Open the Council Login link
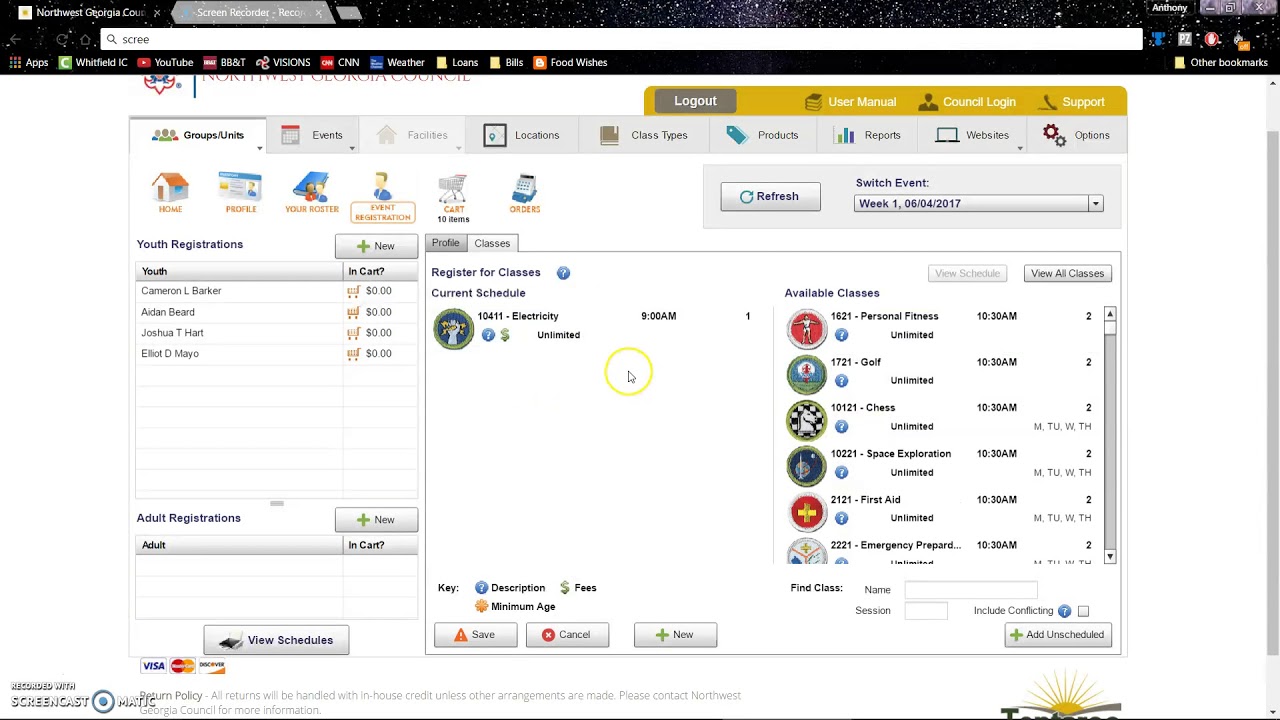The image size is (1280, 720). coord(967,102)
